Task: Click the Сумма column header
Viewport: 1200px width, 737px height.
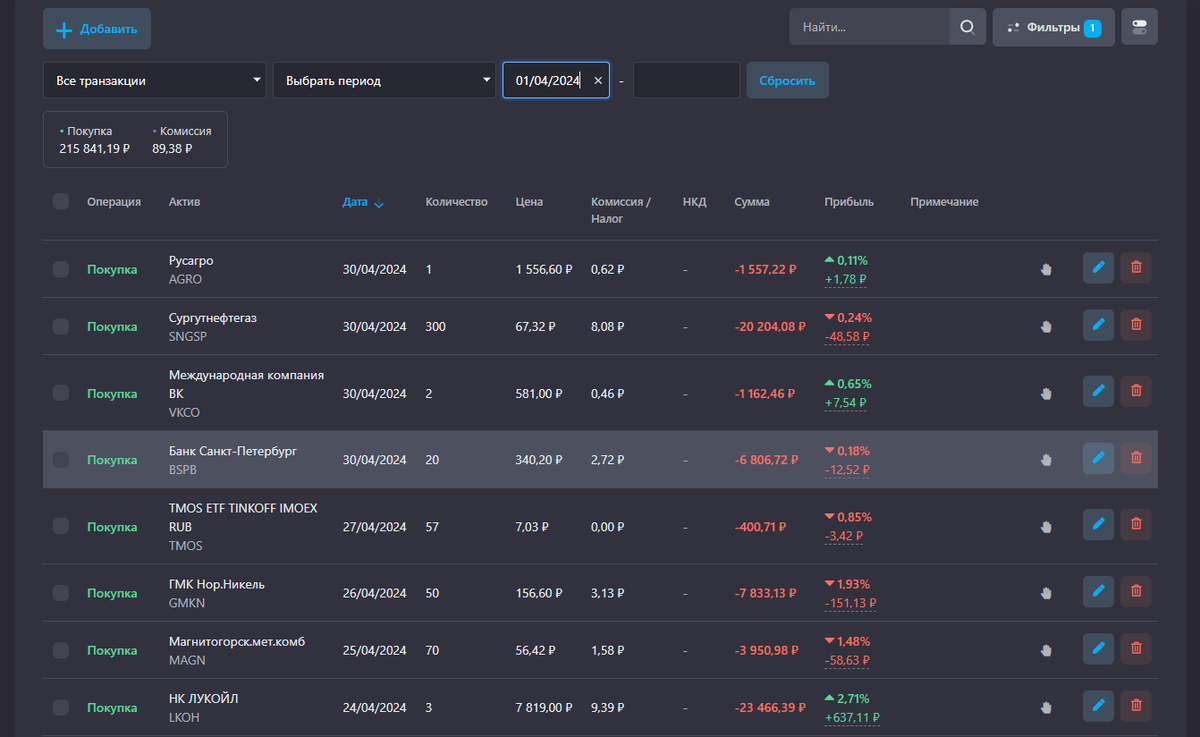Action: click(752, 202)
